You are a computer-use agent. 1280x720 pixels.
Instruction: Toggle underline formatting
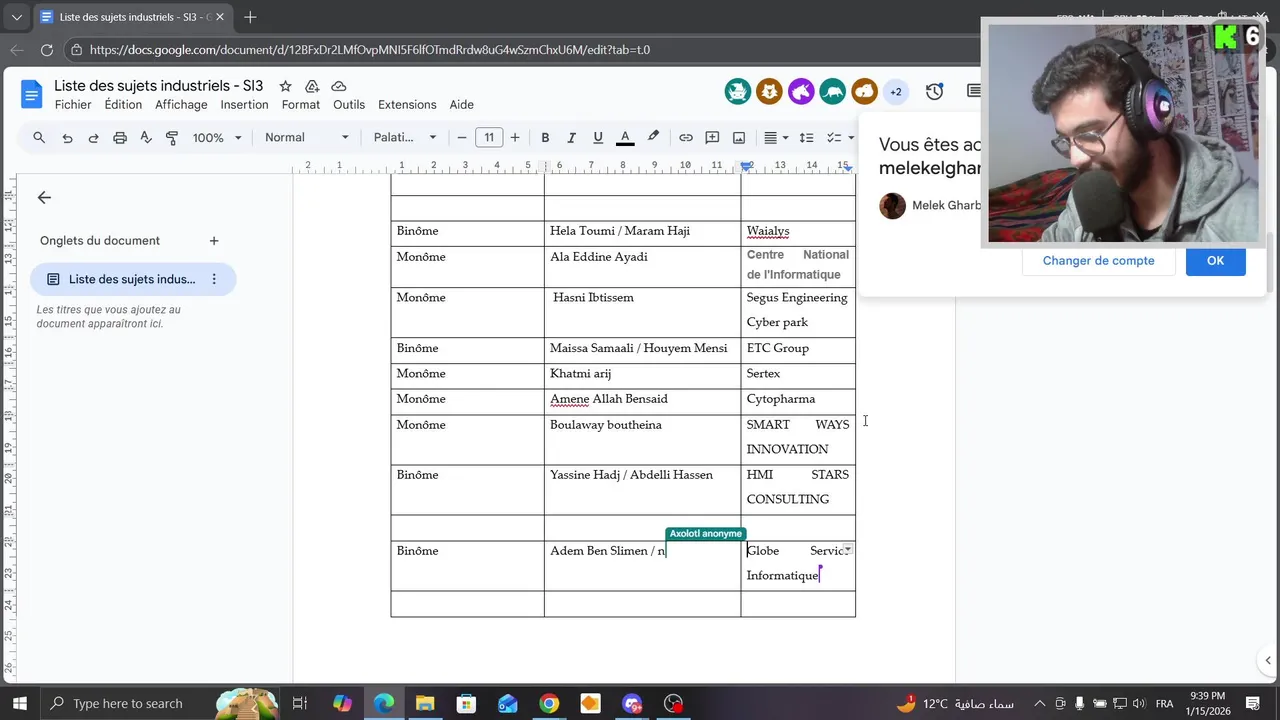(598, 137)
